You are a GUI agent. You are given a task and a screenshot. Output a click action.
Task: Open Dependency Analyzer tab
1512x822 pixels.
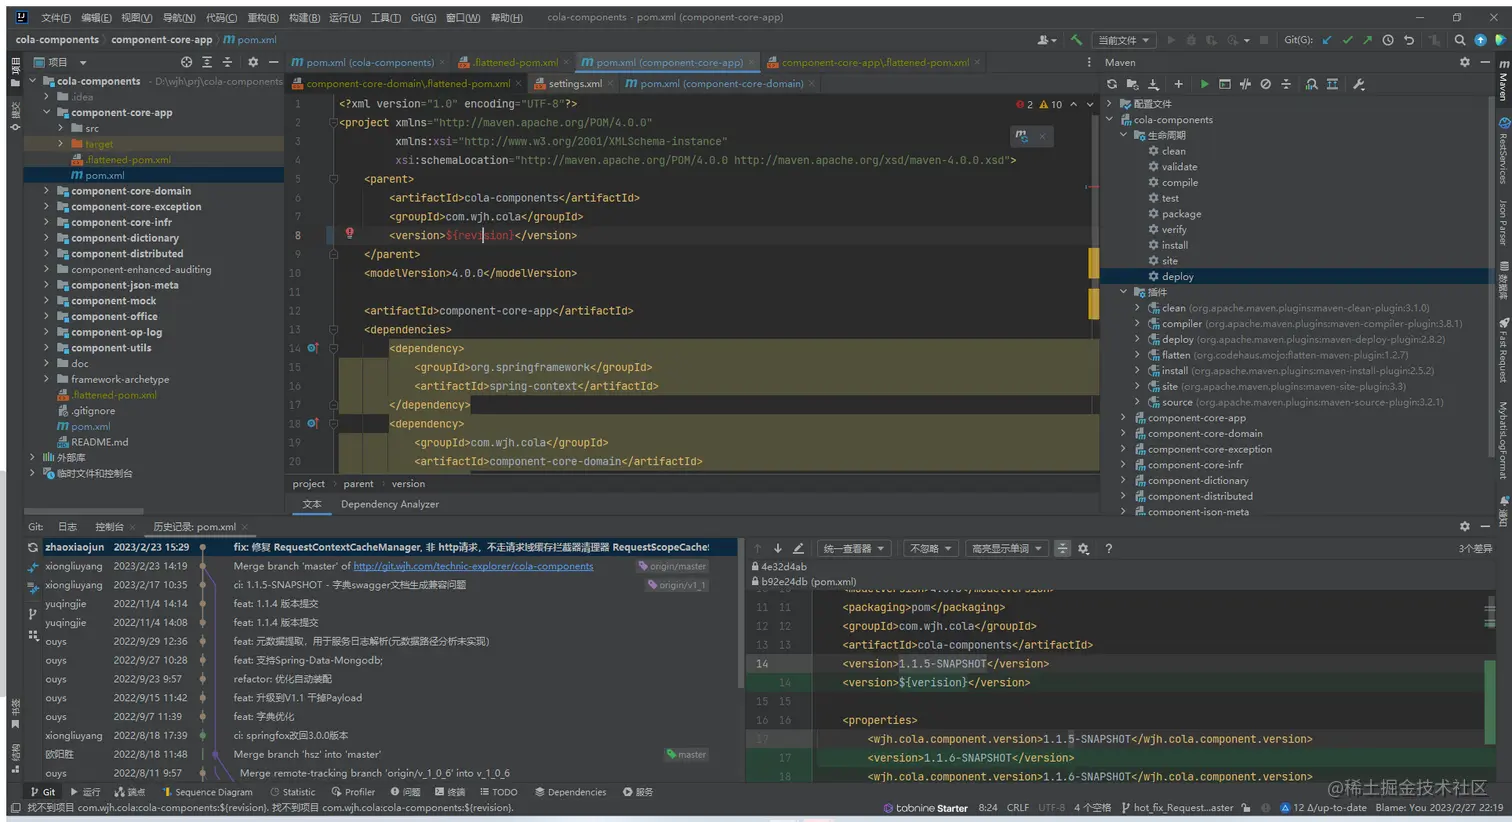[390, 504]
